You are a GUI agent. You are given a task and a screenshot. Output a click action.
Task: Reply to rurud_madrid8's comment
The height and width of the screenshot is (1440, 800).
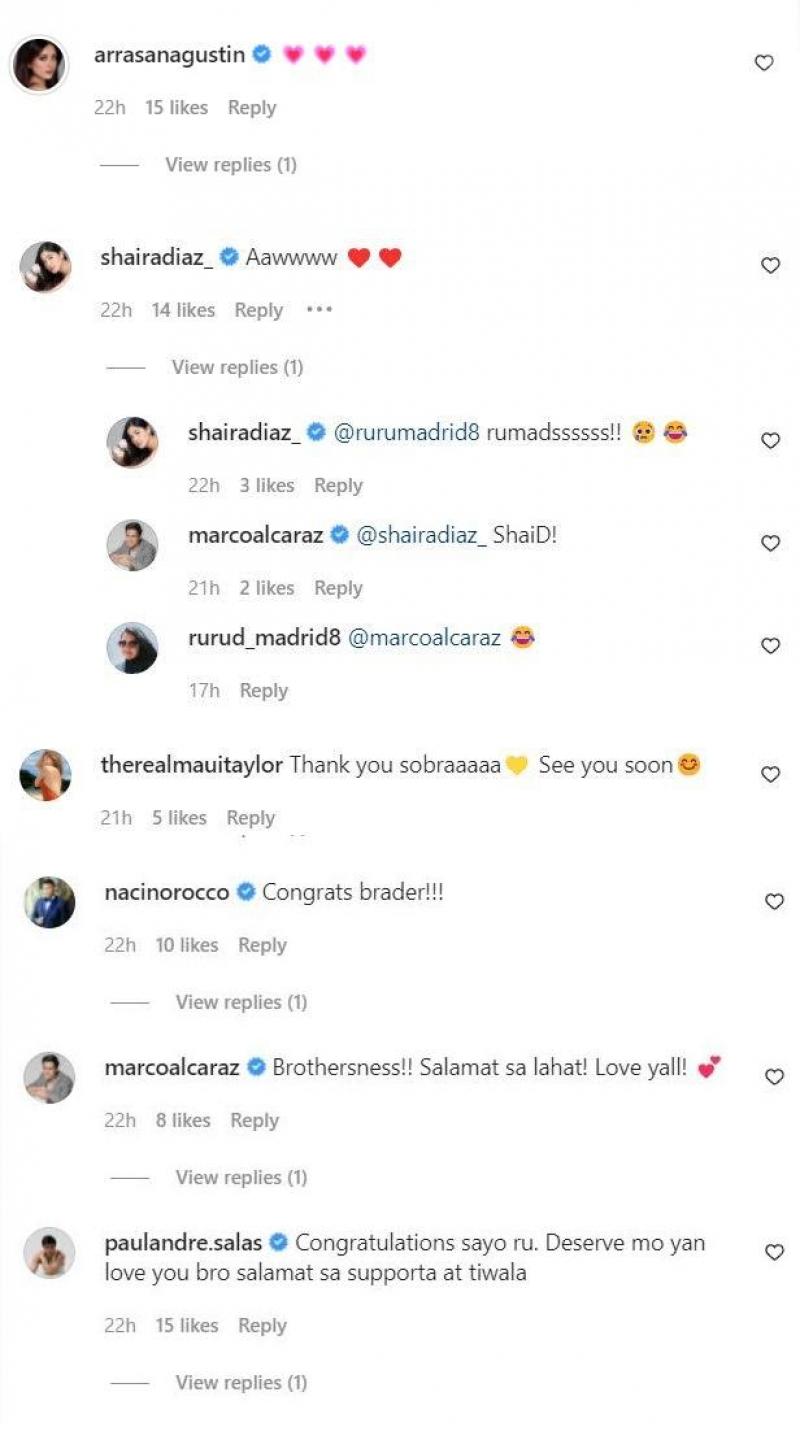pyautogui.click(x=263, y=690)
